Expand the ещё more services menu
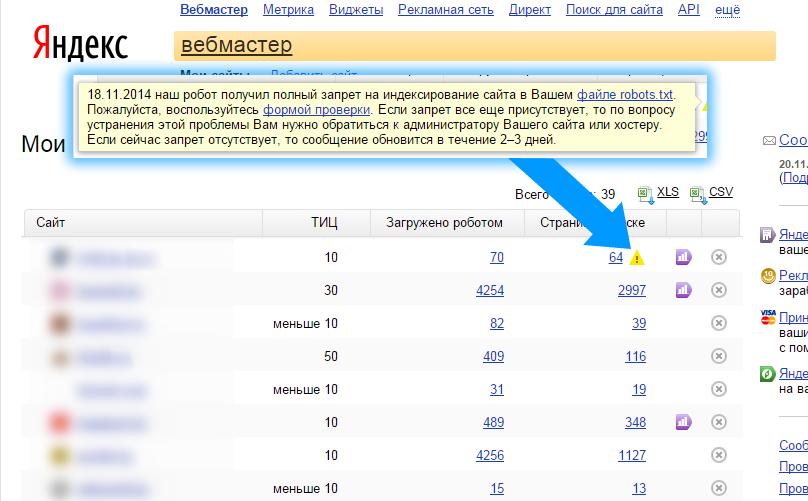 [x=728, y=10]
